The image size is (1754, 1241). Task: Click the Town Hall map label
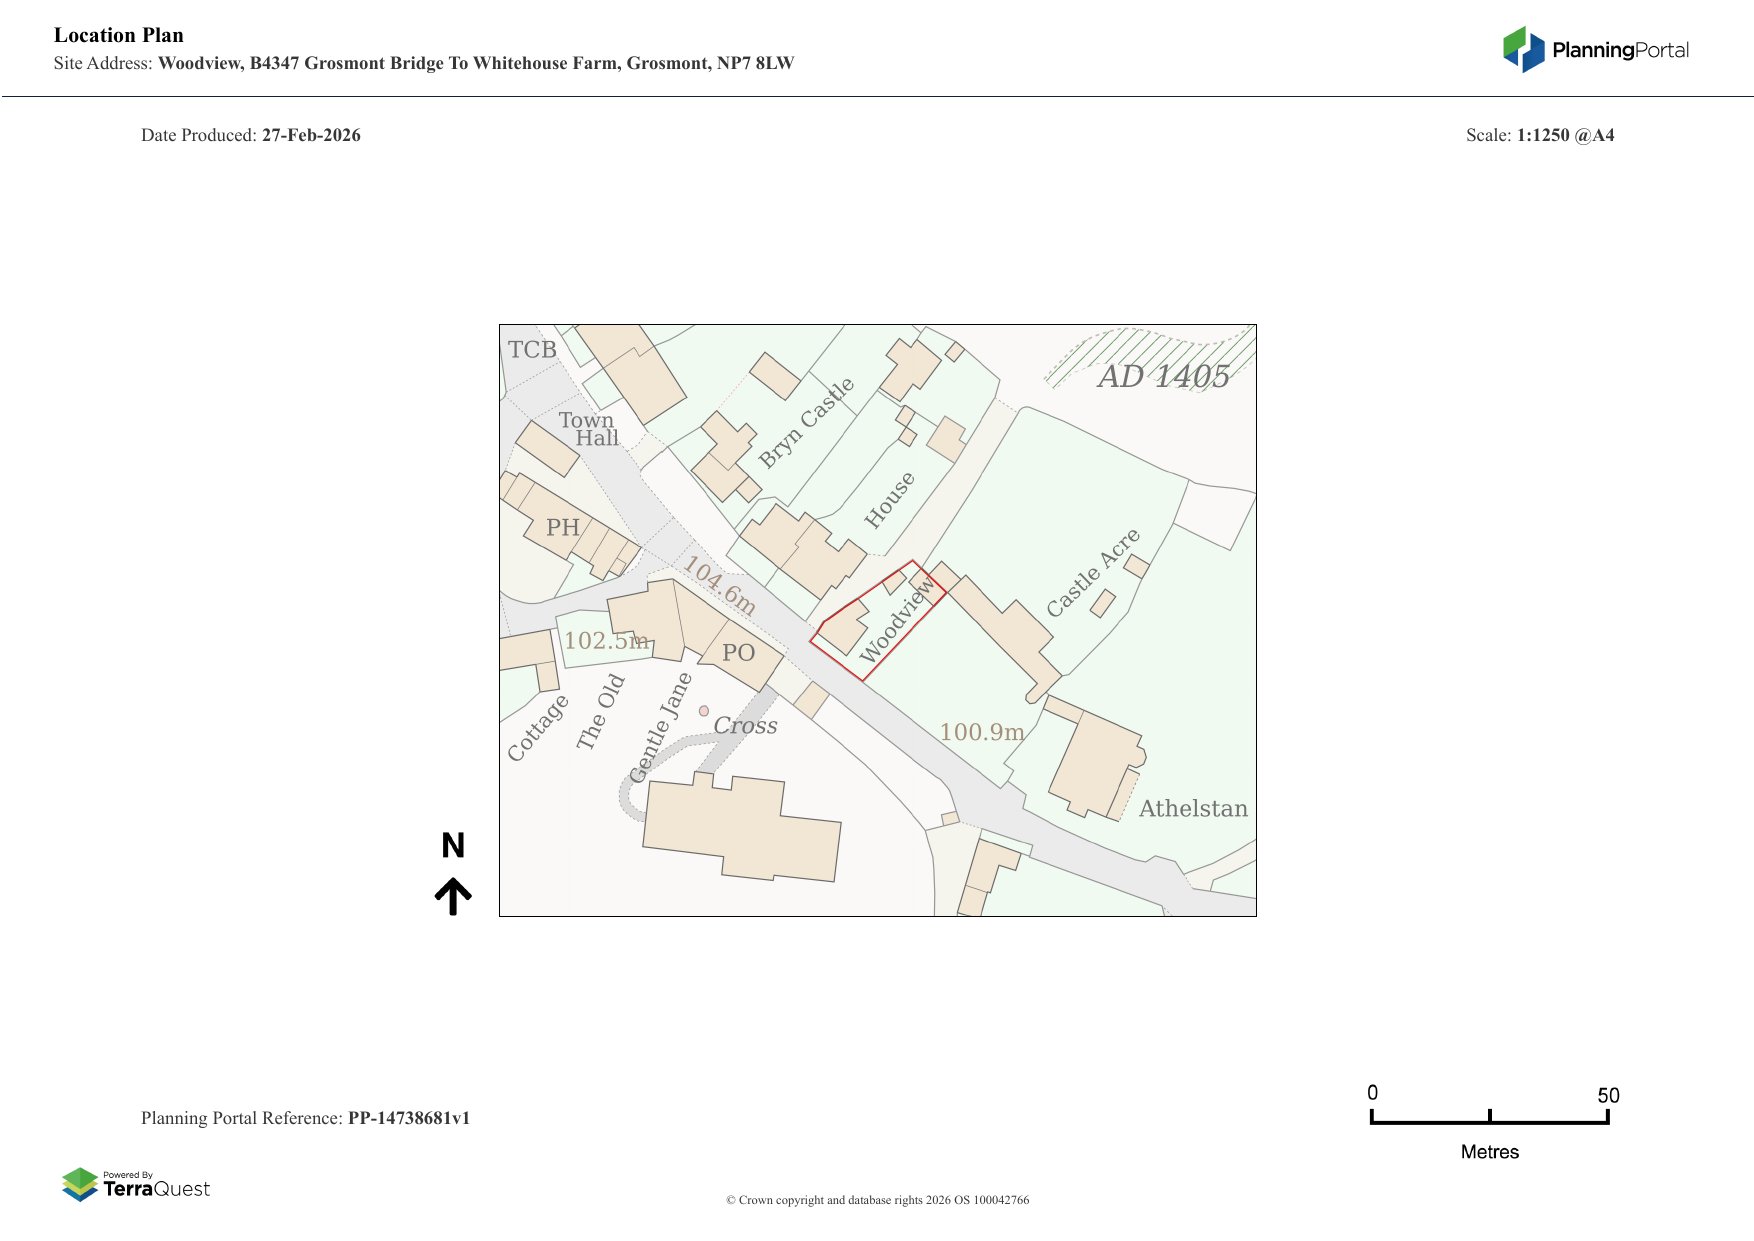[x=588, y=429]
